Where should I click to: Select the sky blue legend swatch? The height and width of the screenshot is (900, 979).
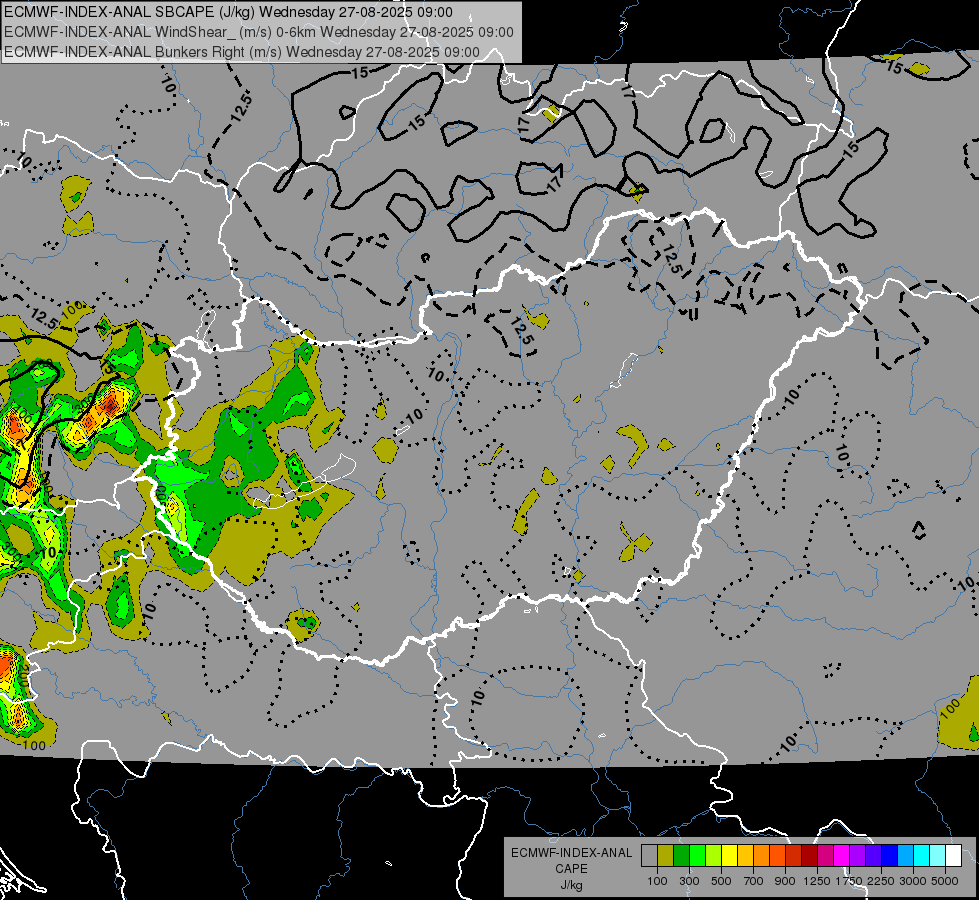point(905,856)
